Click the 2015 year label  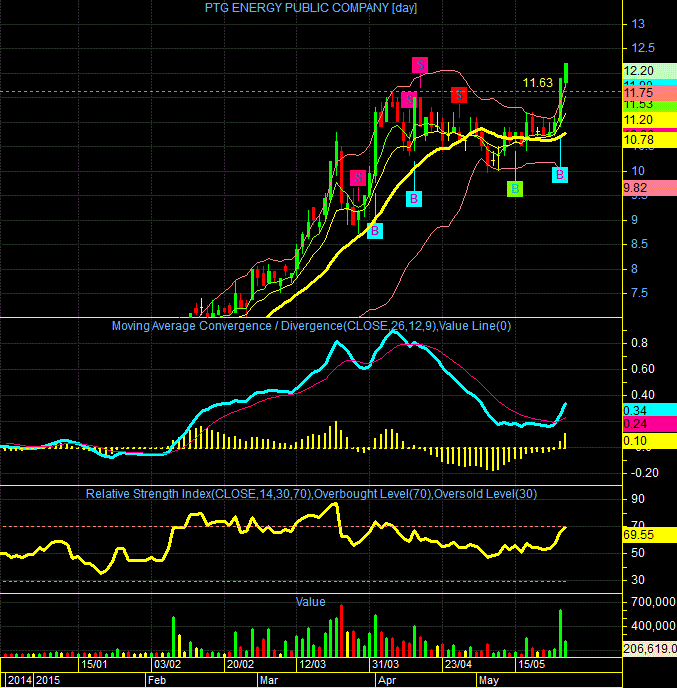click(48, 680)
